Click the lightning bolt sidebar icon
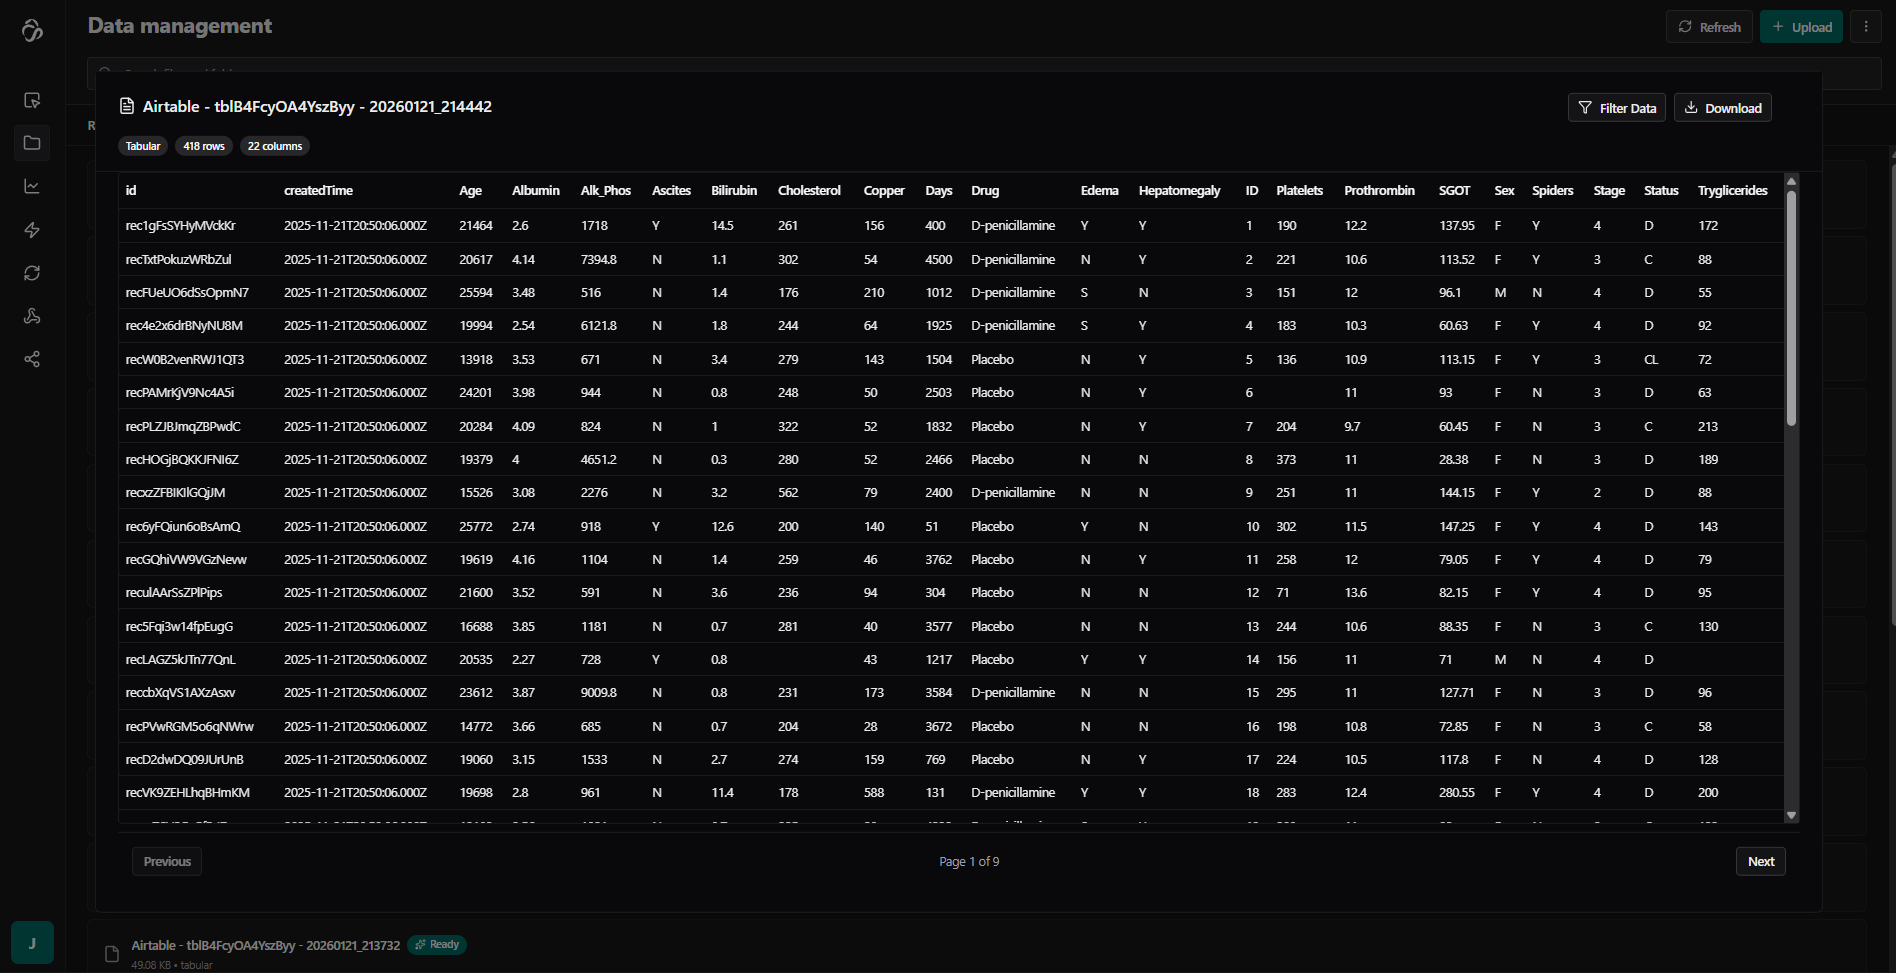This screenshot has height=973, width=1896. tap(32, 230)
